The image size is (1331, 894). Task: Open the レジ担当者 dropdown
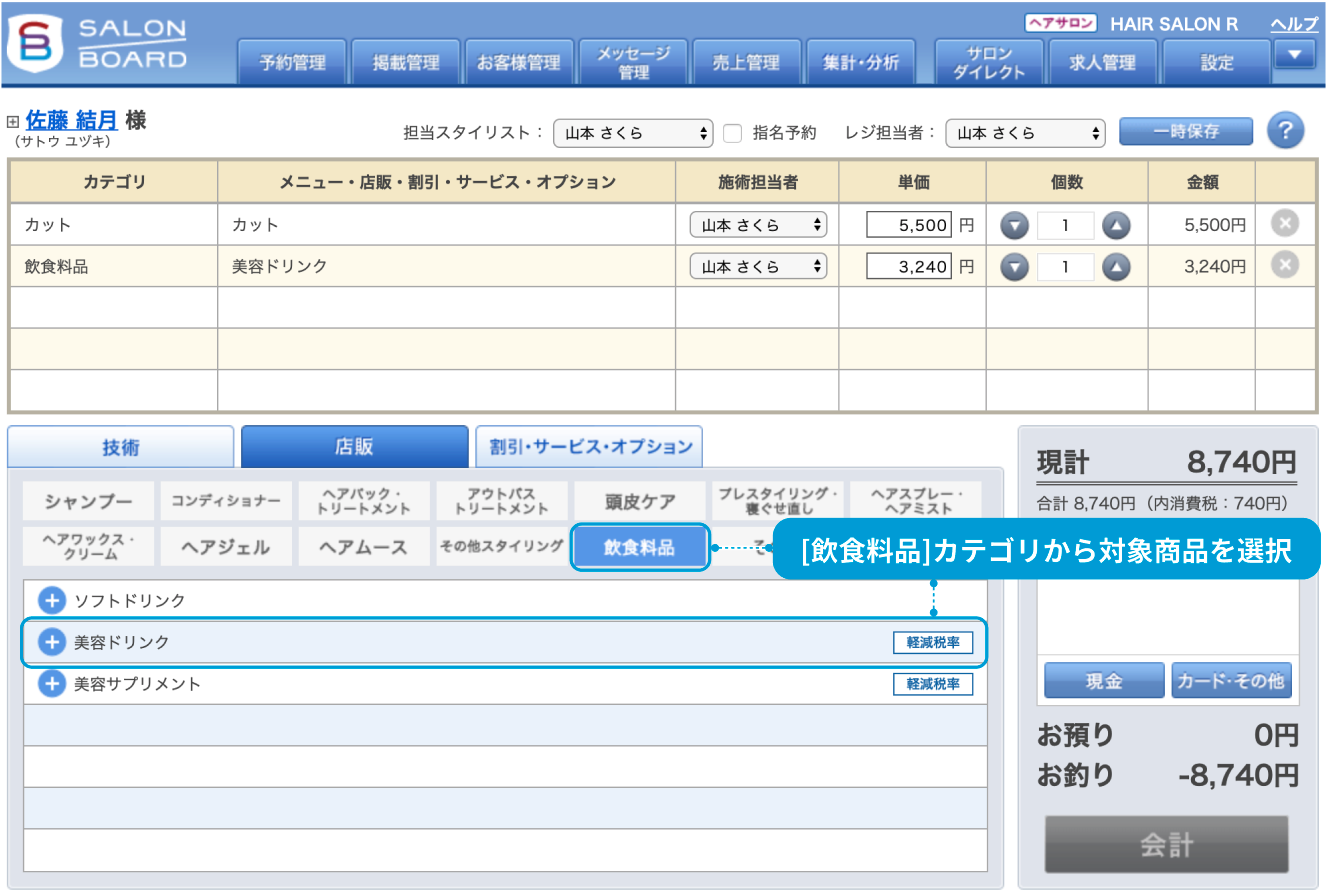coord(1025,133)
